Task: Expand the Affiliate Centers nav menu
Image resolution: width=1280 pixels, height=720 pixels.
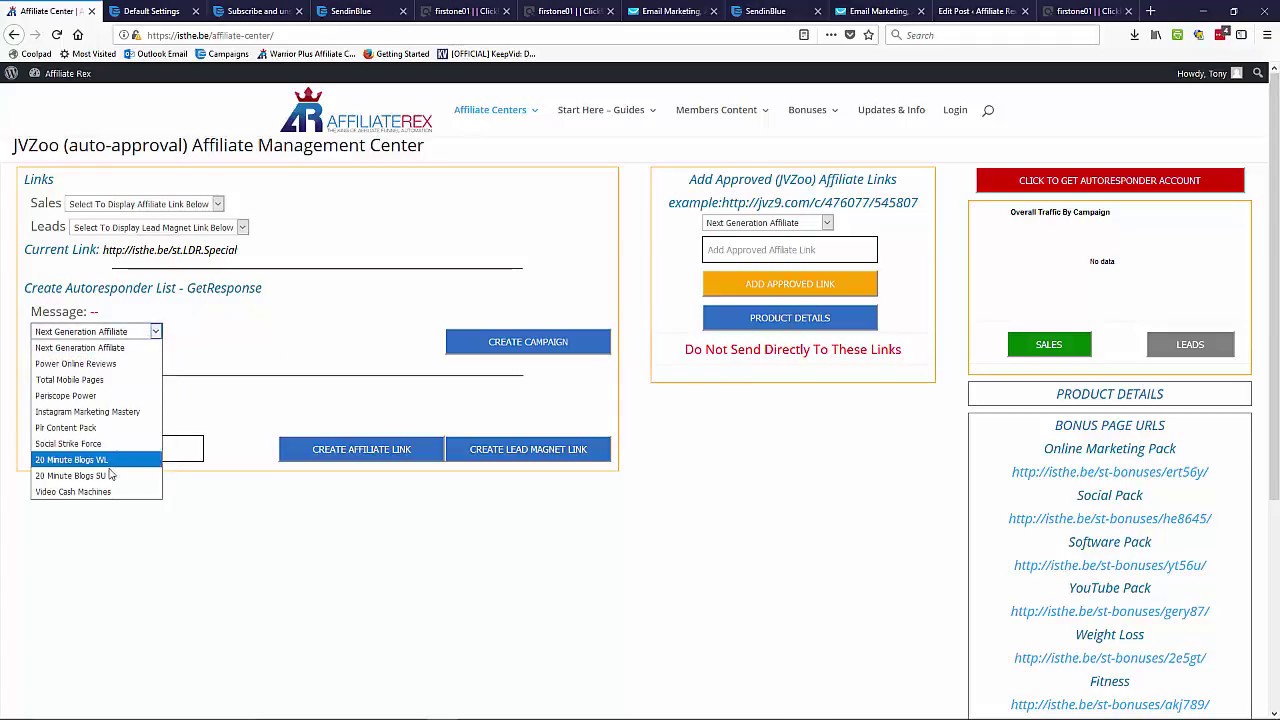Action: pyautogui.click(x=496, y=110)
